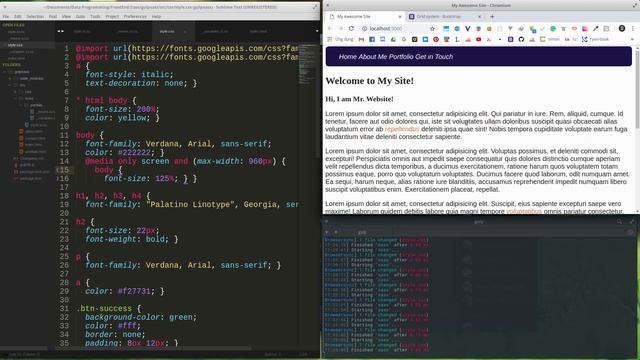The image size is (640, 360).
Task: Click the Sublime minimap
Action: (309, 65)
